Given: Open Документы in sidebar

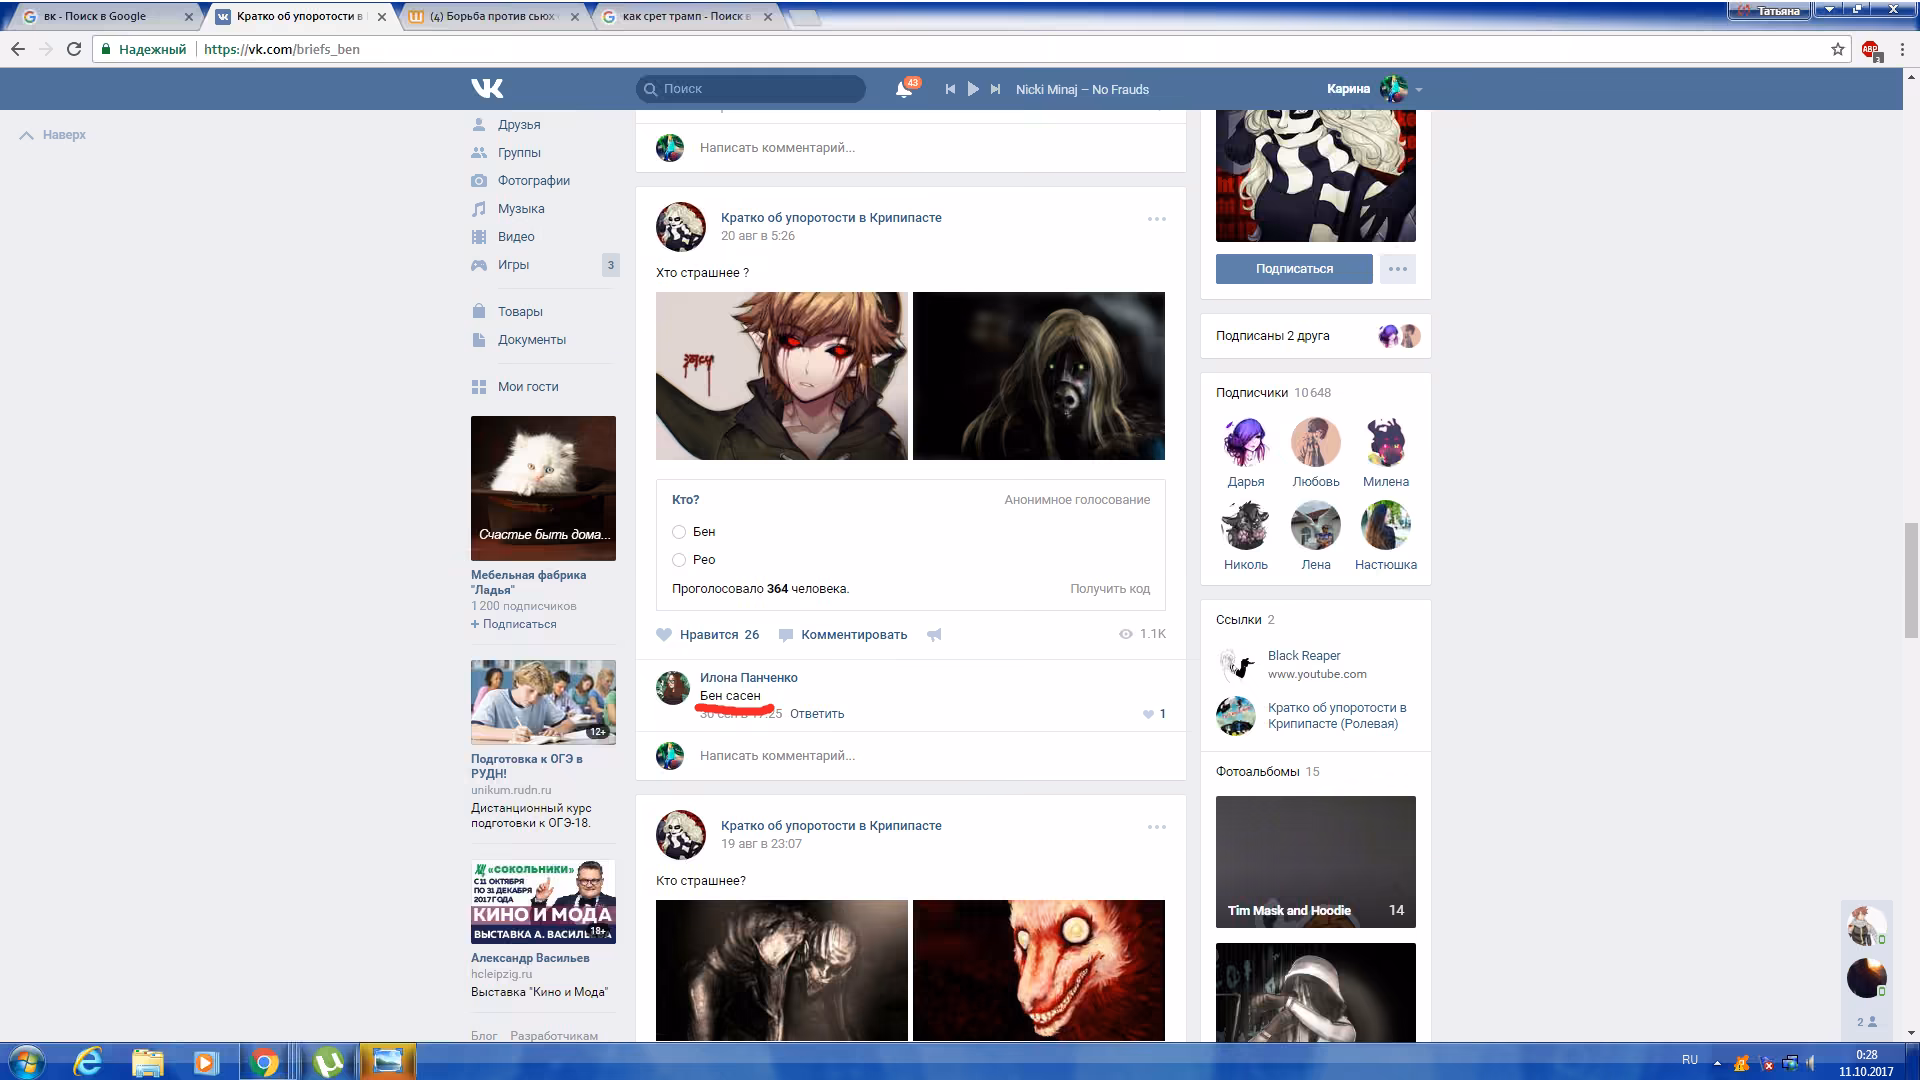Looking at the screenshot, I should tap(532, 340).
